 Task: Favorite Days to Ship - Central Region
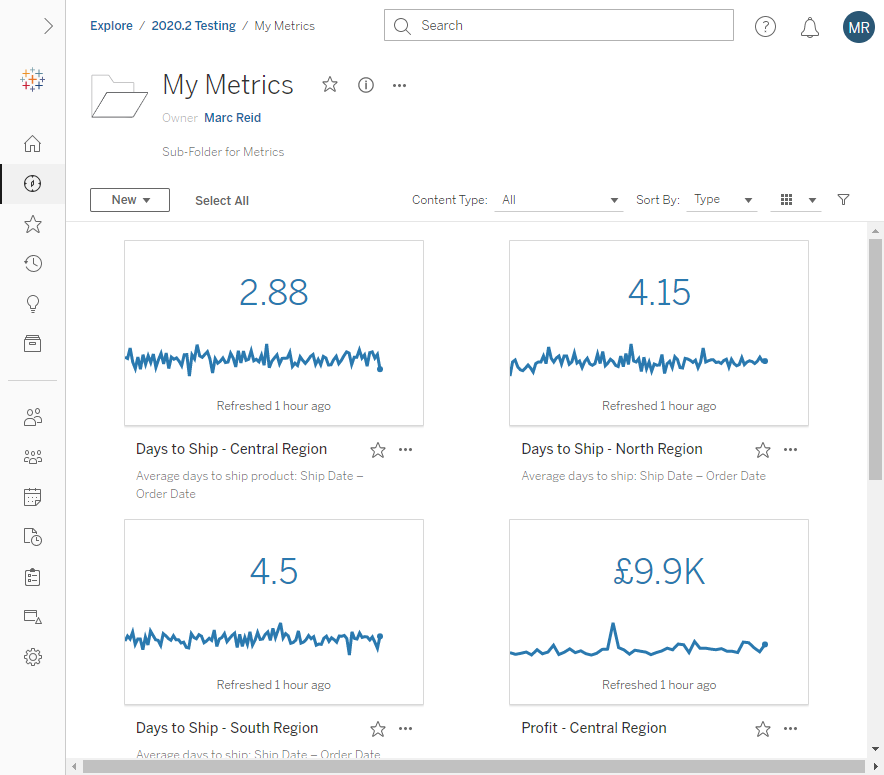coord(378,450)
